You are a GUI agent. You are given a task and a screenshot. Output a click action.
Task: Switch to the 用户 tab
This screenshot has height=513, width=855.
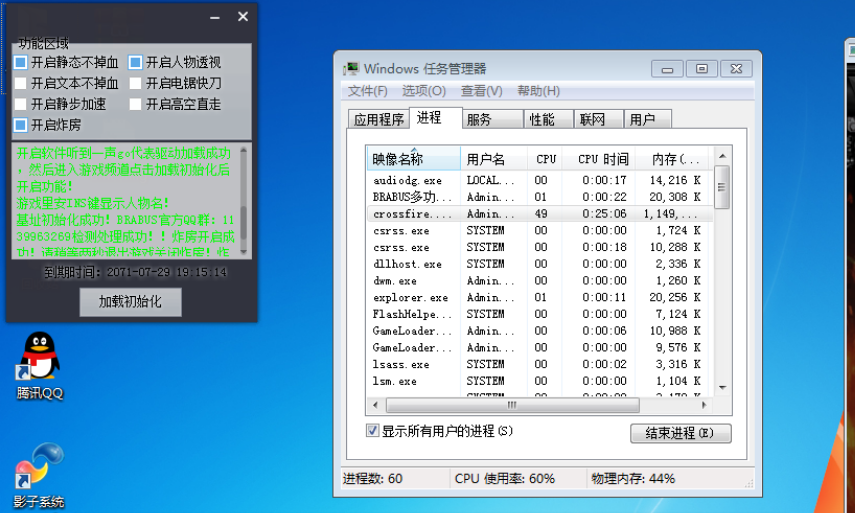click(647, 119)
